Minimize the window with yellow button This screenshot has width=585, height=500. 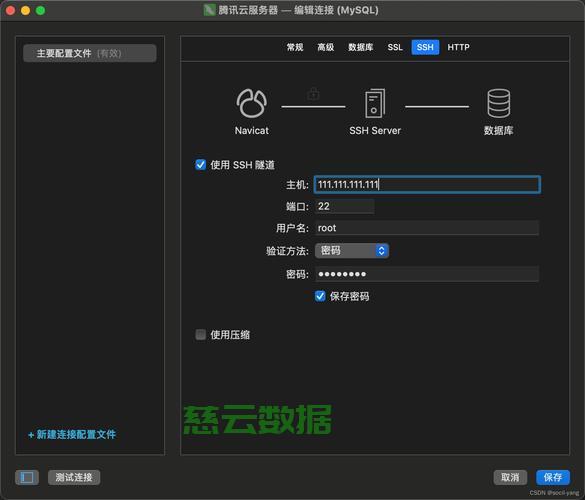pos(25,10)
